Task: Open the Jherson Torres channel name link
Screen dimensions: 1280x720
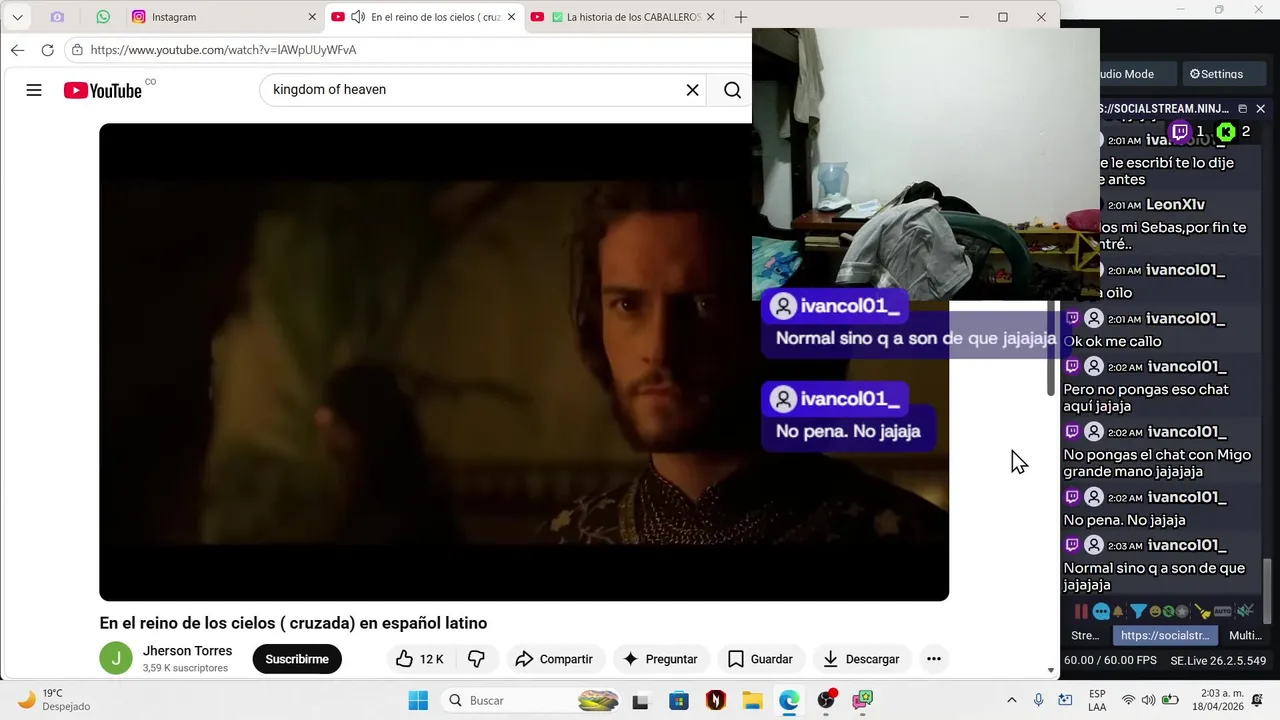Action: coord(187,651)
